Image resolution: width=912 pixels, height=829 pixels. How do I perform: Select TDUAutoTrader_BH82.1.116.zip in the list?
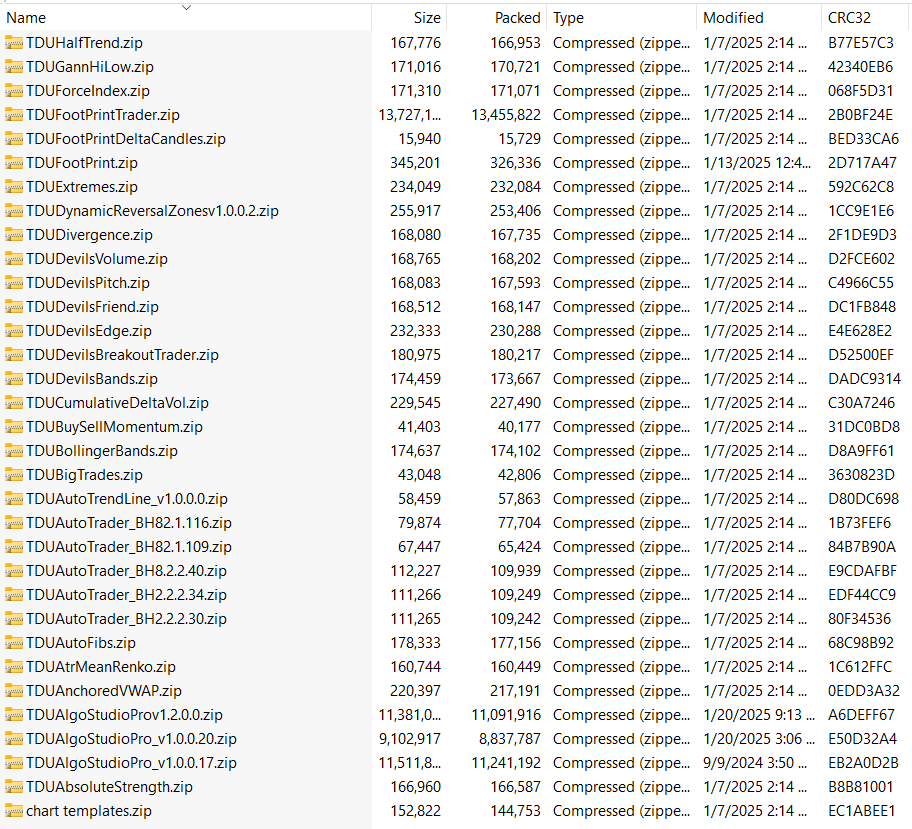[x=128, y=523]
